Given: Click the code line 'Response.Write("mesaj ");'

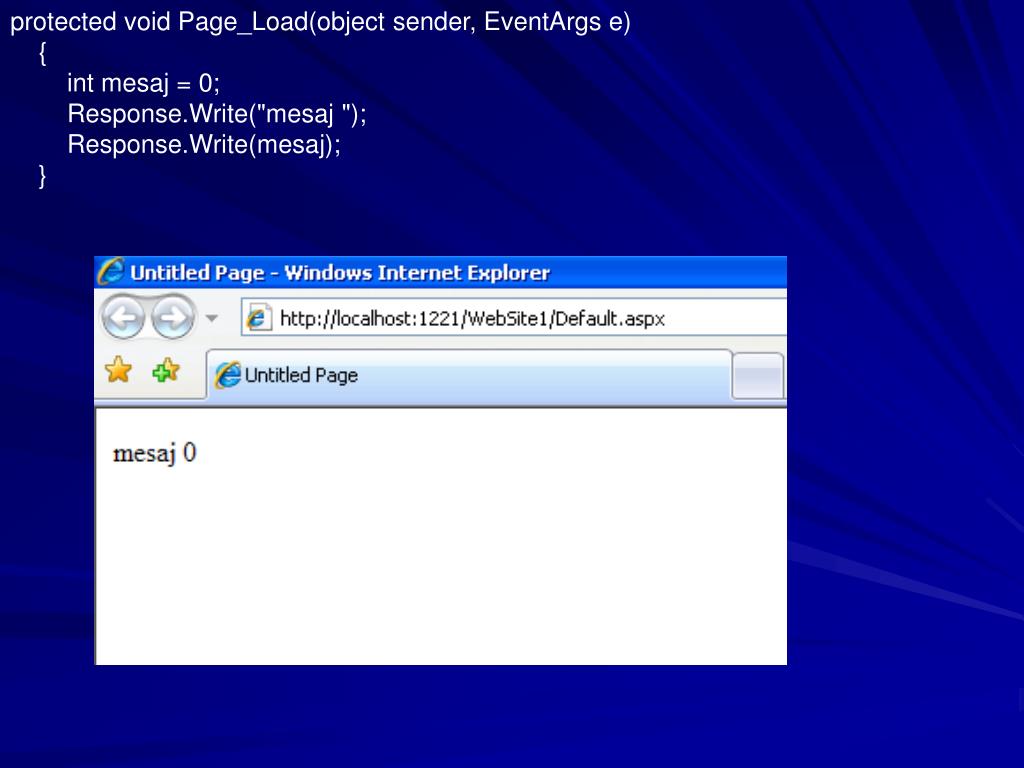Looking at the screenshot, I should coord(217,114).
